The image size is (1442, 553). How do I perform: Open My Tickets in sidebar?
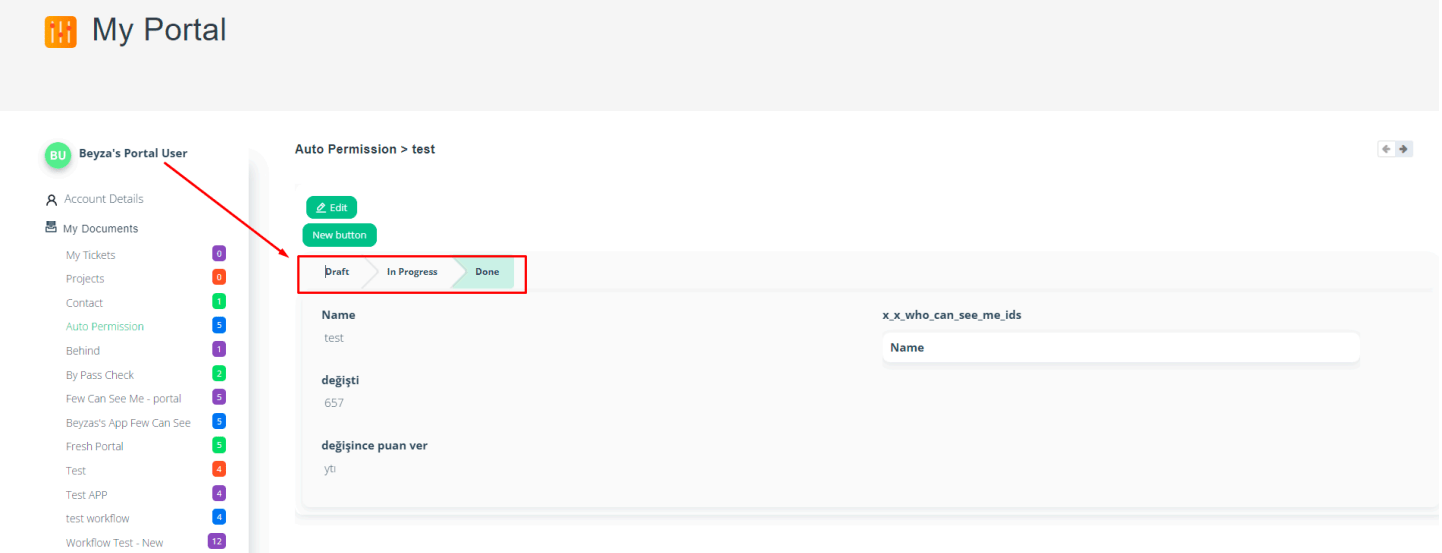pos(91,255)
